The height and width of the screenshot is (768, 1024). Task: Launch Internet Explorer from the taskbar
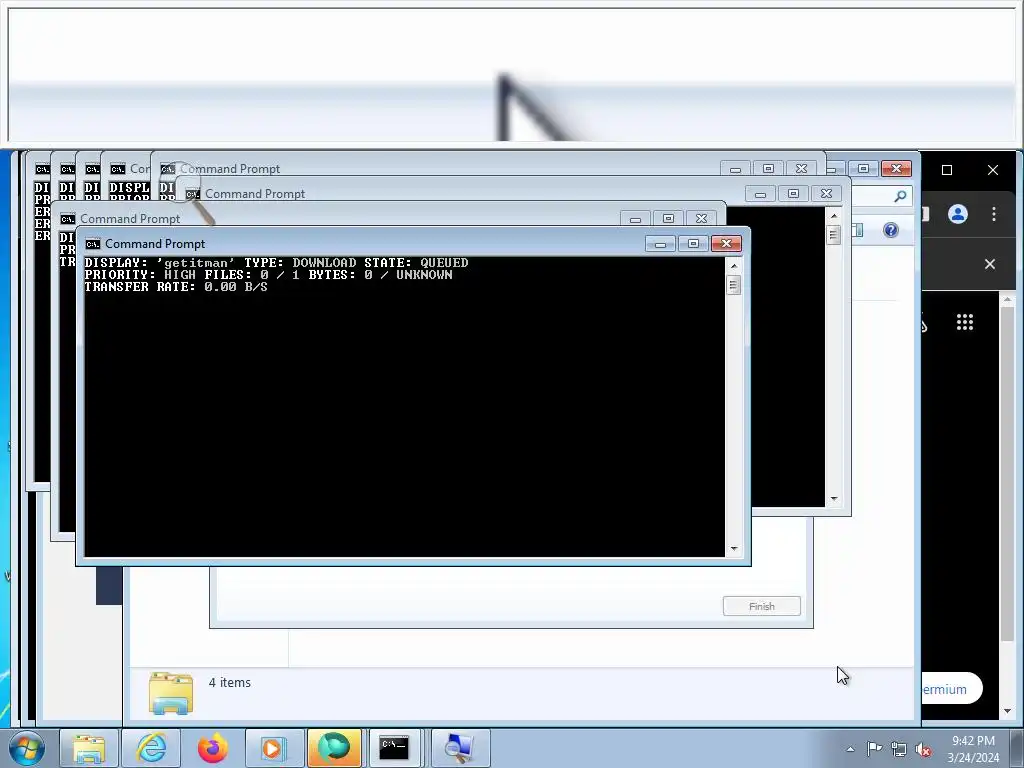(151, 748)
